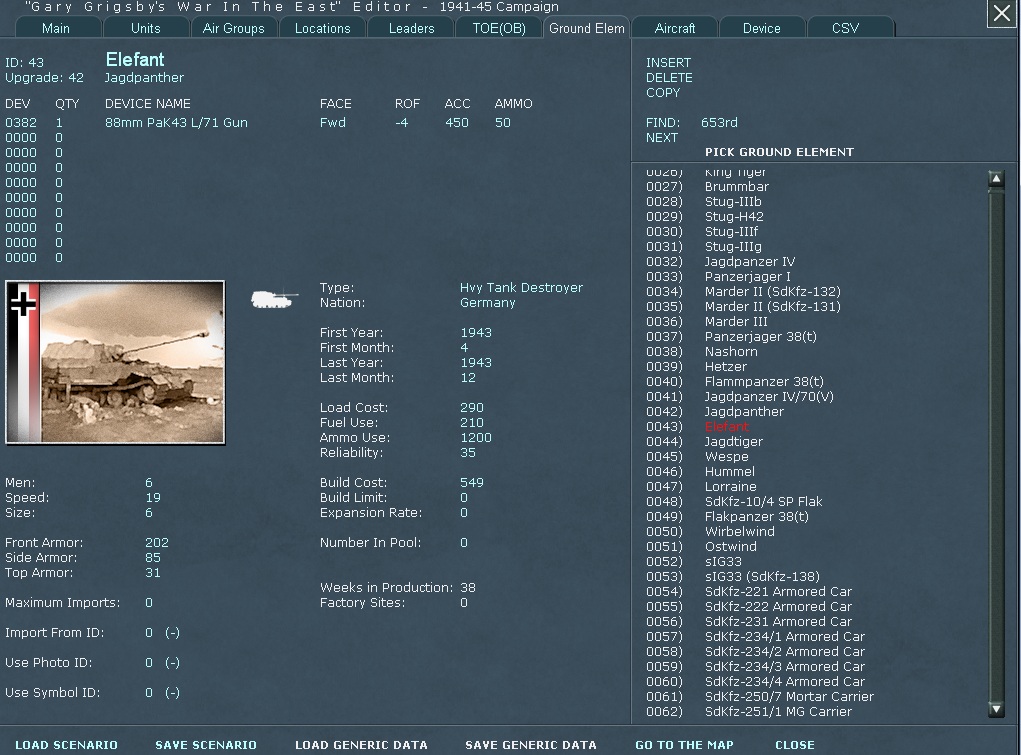Image resolution: width=1021 pixels, height=755 pixels.
Task: Click COPY to duplicate the element
Action: (x=663, y=93)
